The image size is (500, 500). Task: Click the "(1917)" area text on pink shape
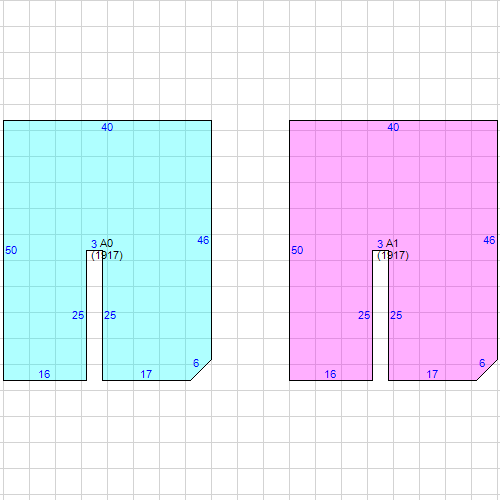click(393, 256)
